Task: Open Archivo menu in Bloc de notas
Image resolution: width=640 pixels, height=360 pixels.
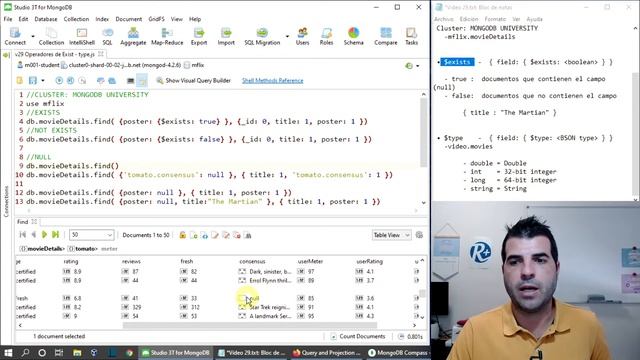Action: point(444,19)
